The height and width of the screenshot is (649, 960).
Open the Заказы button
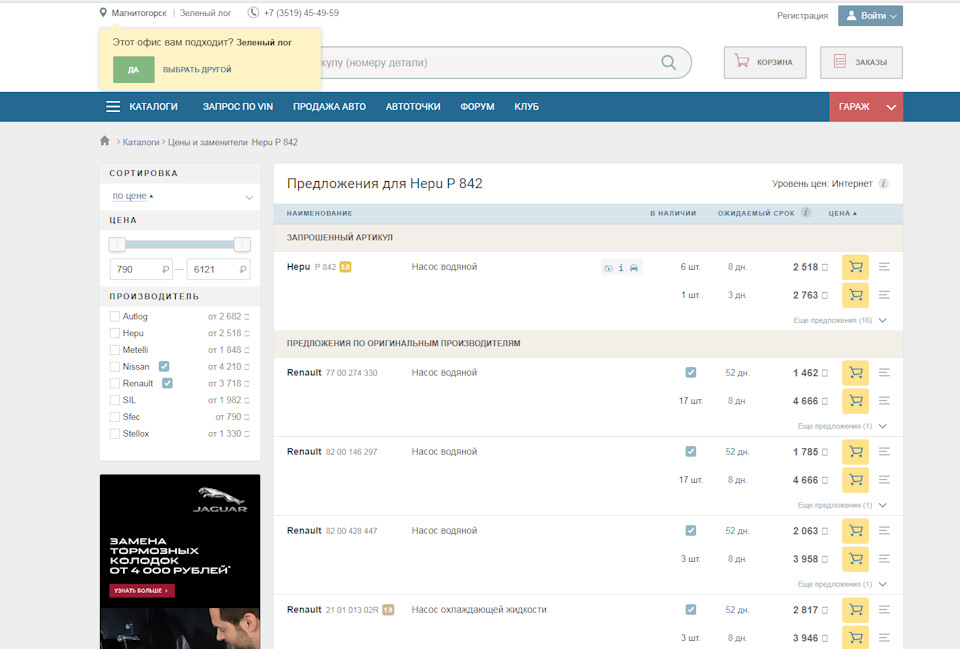[861, 62]
